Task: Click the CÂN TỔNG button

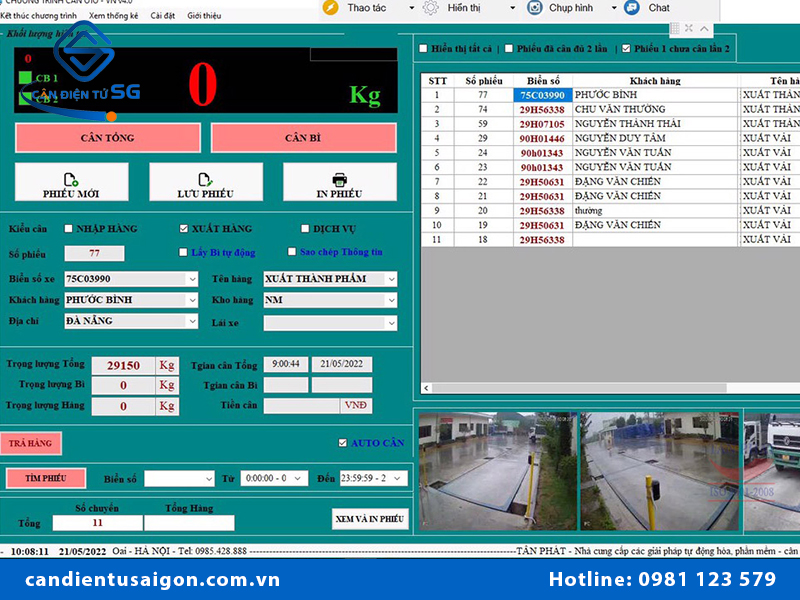Action: click(108, 138)
